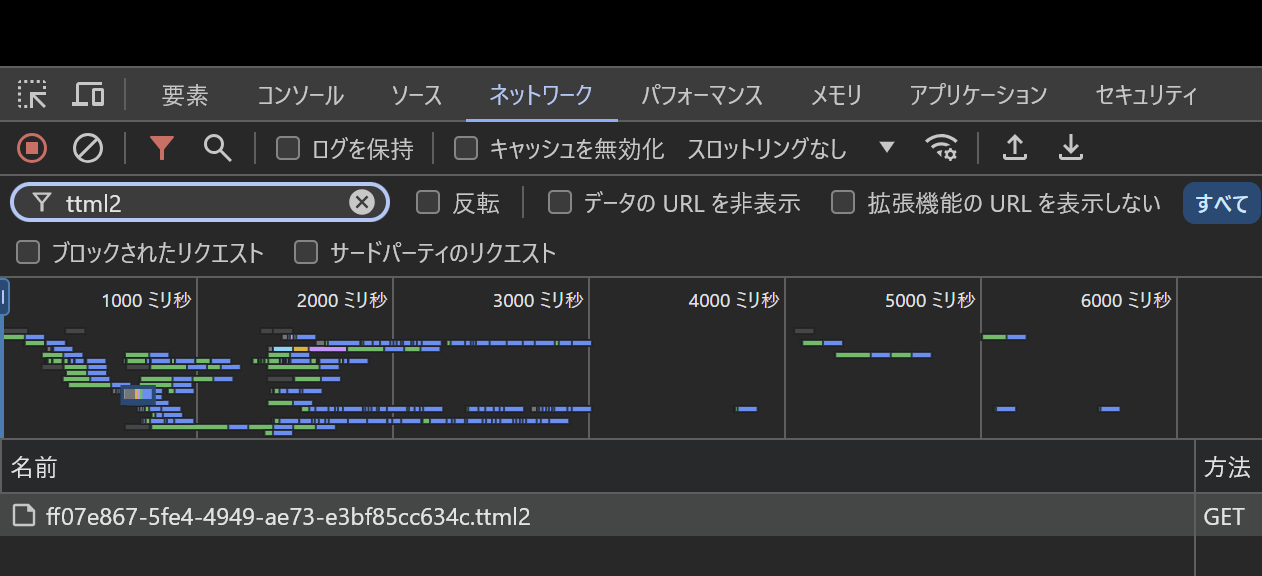The height and width of the screenshot is (576, 1262).
Task: Switch to the コンソール tab
Action: click(x=300, y=96)
